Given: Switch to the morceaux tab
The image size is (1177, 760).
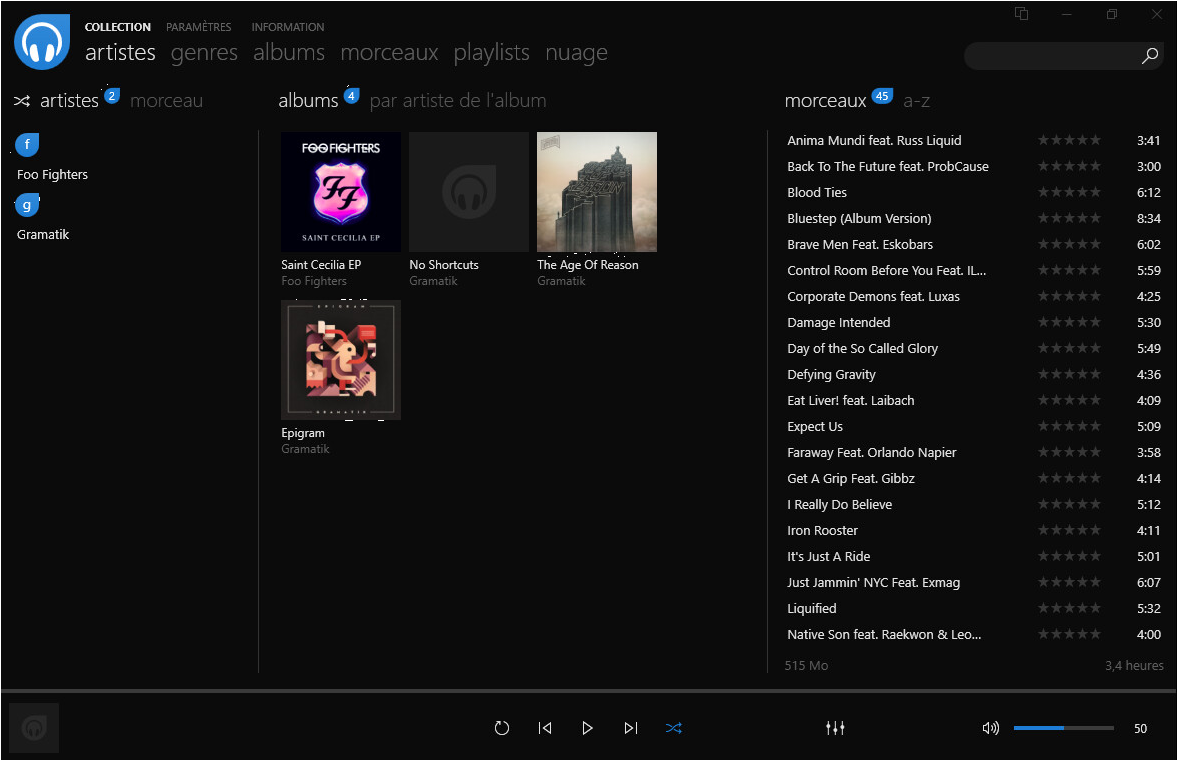Looking at the screenshot, I should tap(390, 53).
